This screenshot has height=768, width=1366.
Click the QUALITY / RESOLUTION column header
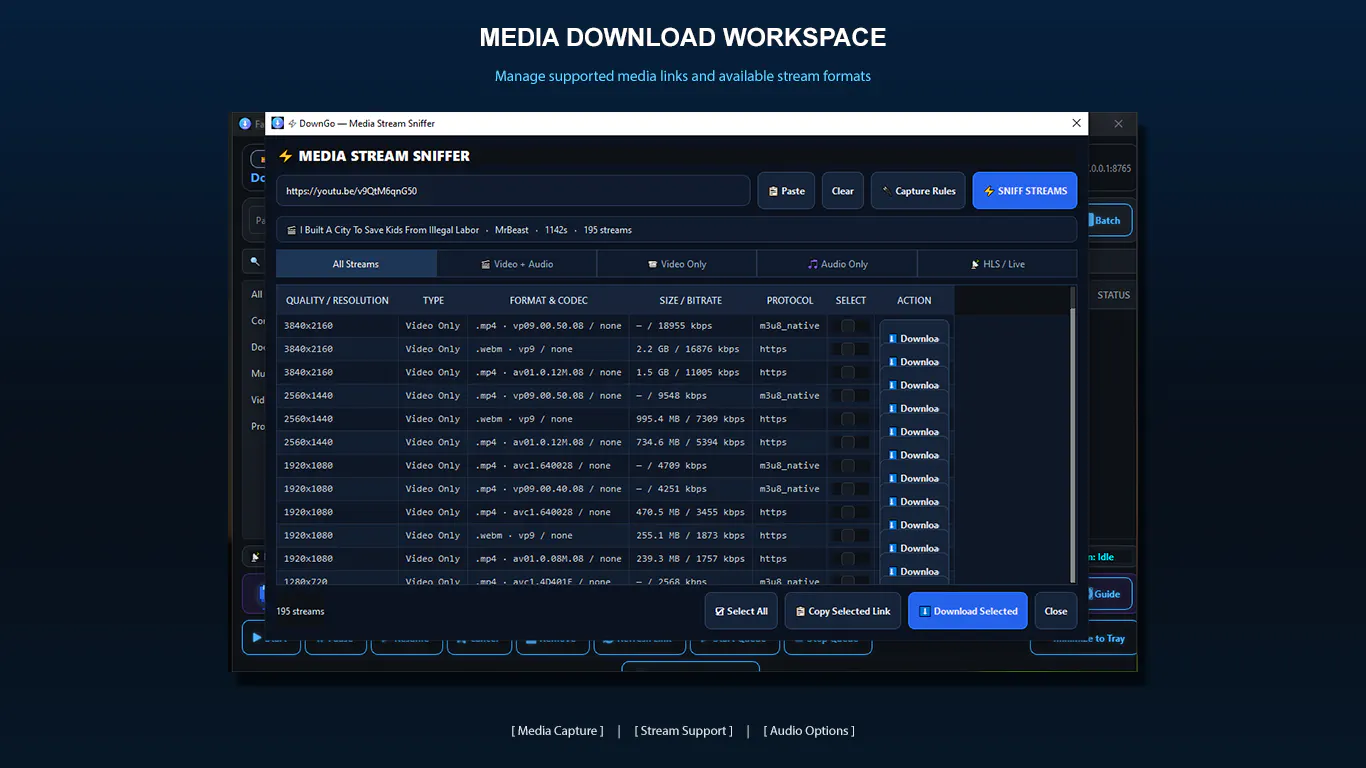click(x=337, y=300)
